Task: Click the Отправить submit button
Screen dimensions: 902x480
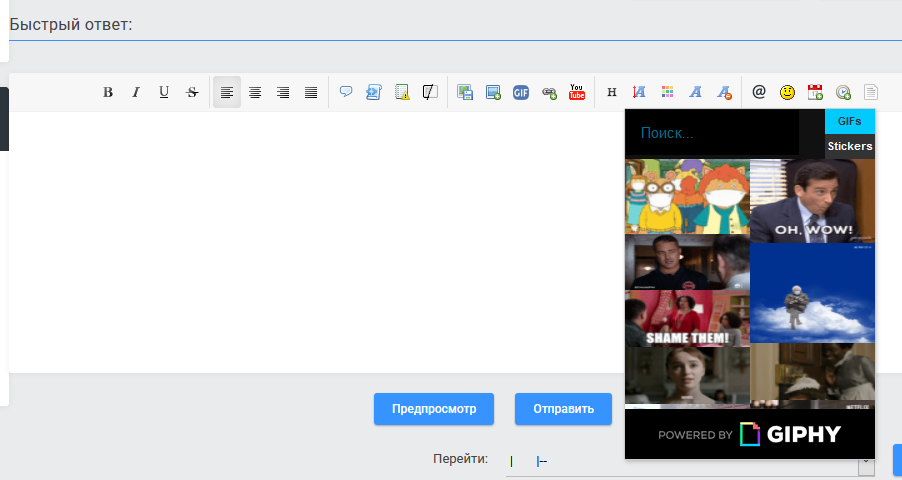Action: (563, 409)
